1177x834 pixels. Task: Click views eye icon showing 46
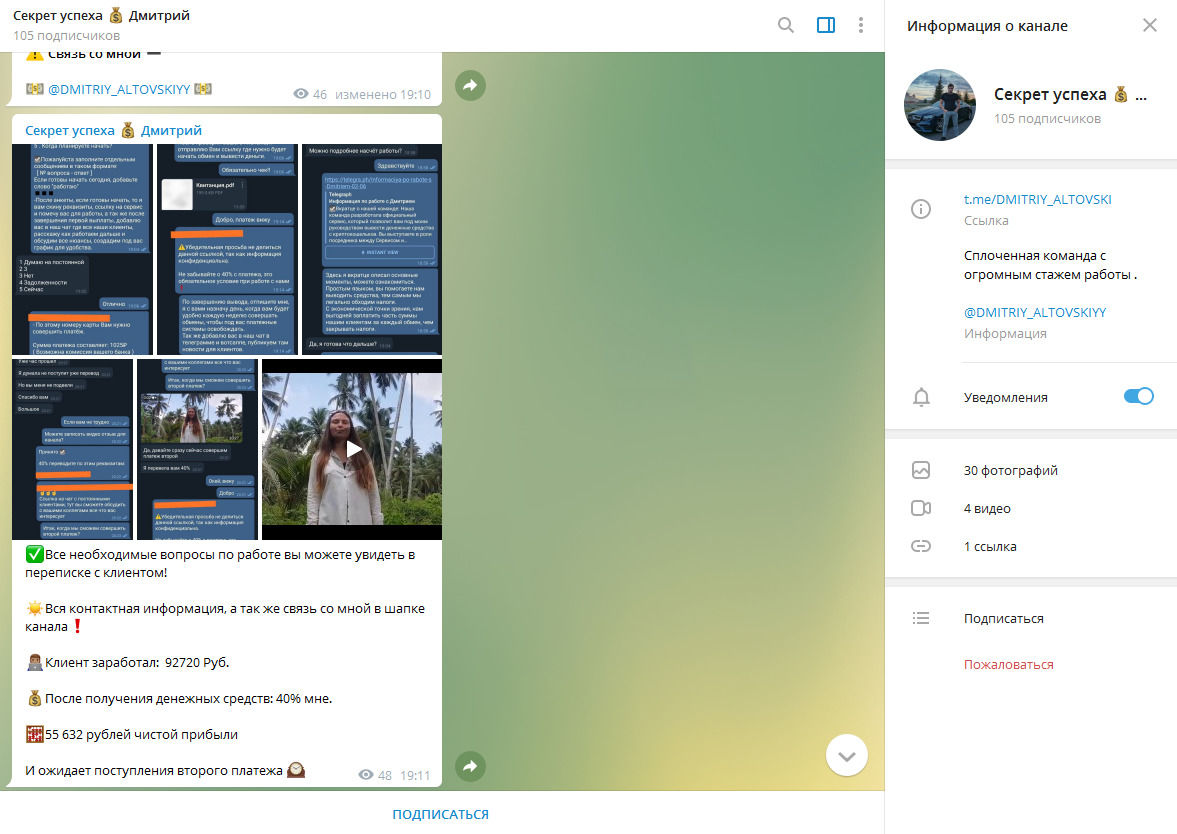tap(301, 94)
